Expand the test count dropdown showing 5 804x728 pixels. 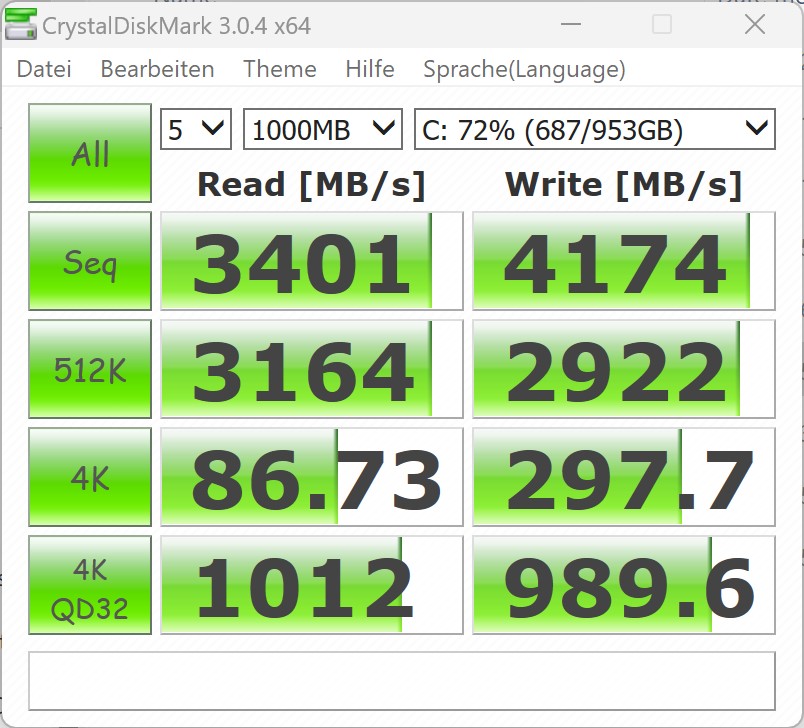point(196,129)
